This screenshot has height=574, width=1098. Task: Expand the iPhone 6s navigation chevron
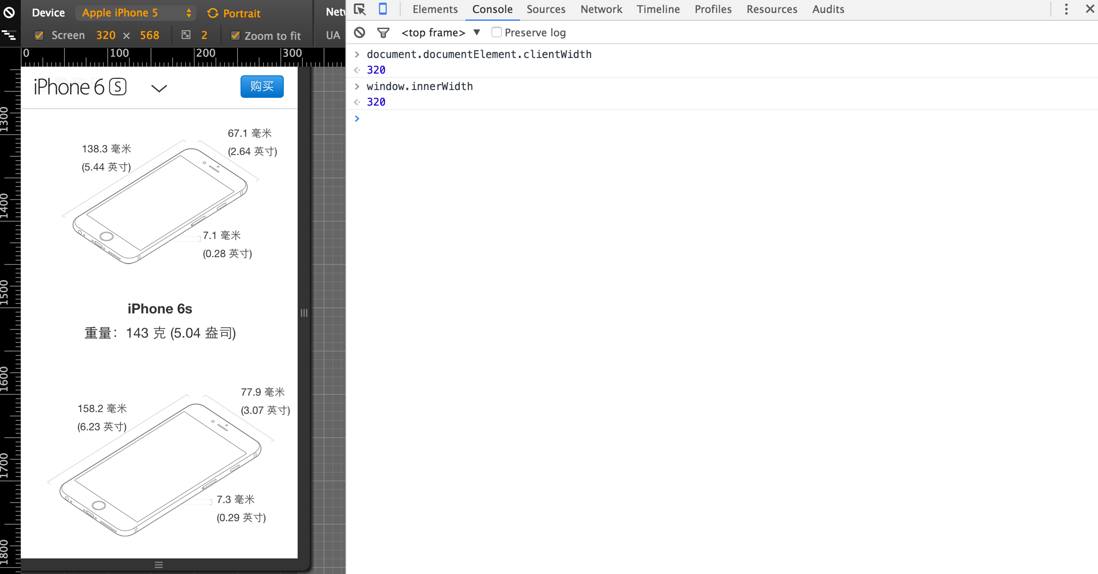pyautogui.click(x=160, y=88)
